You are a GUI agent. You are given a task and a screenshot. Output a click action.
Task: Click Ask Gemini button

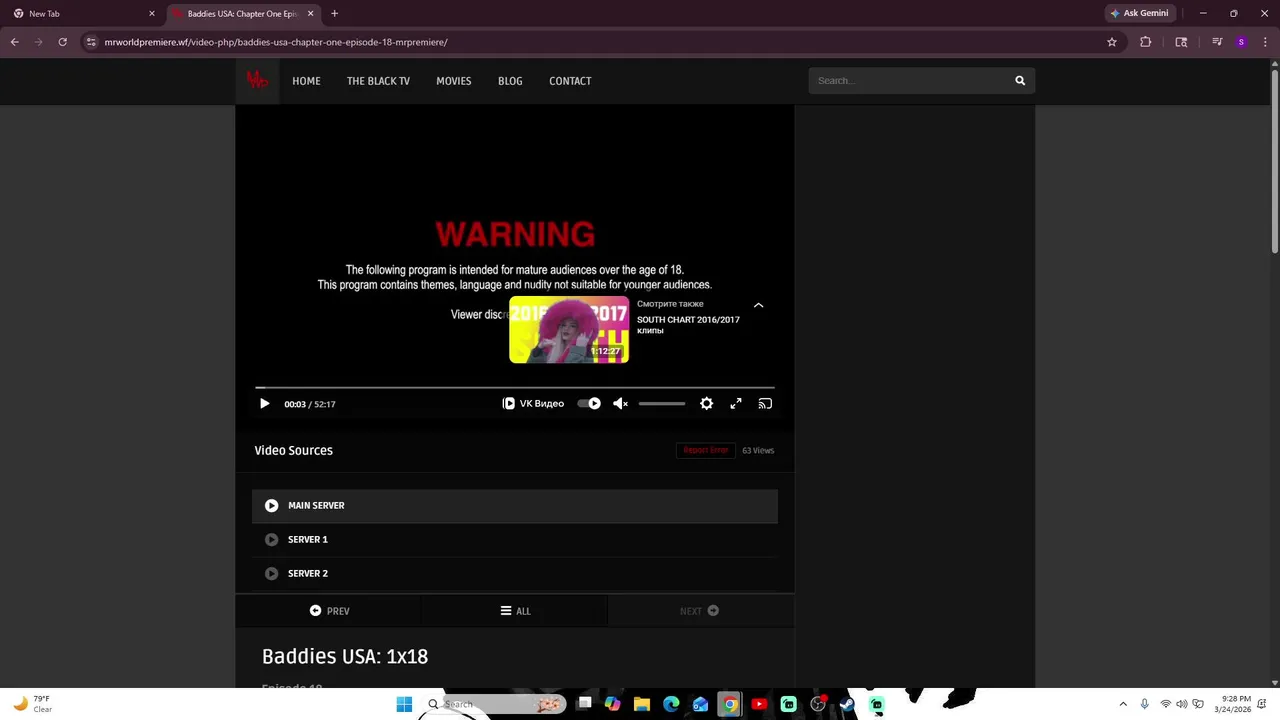point(1139,14)
